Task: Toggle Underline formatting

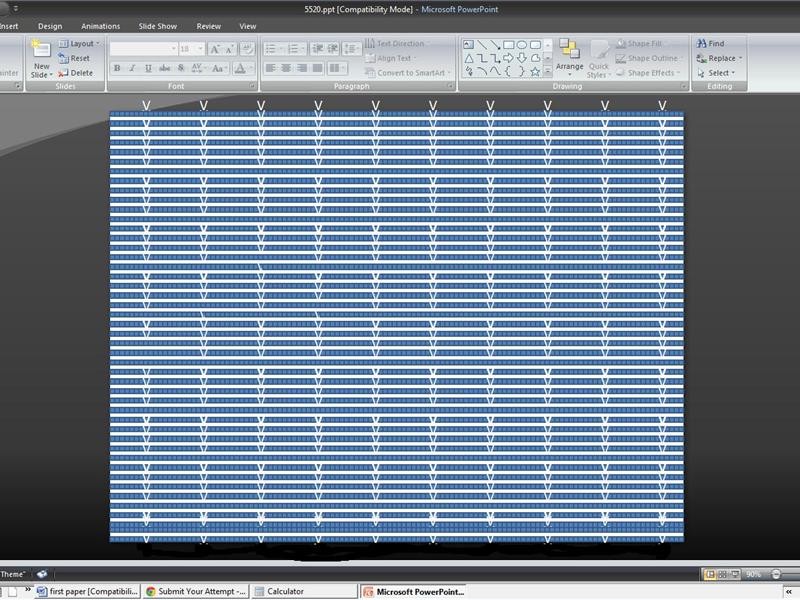Action: click(147, 67)
